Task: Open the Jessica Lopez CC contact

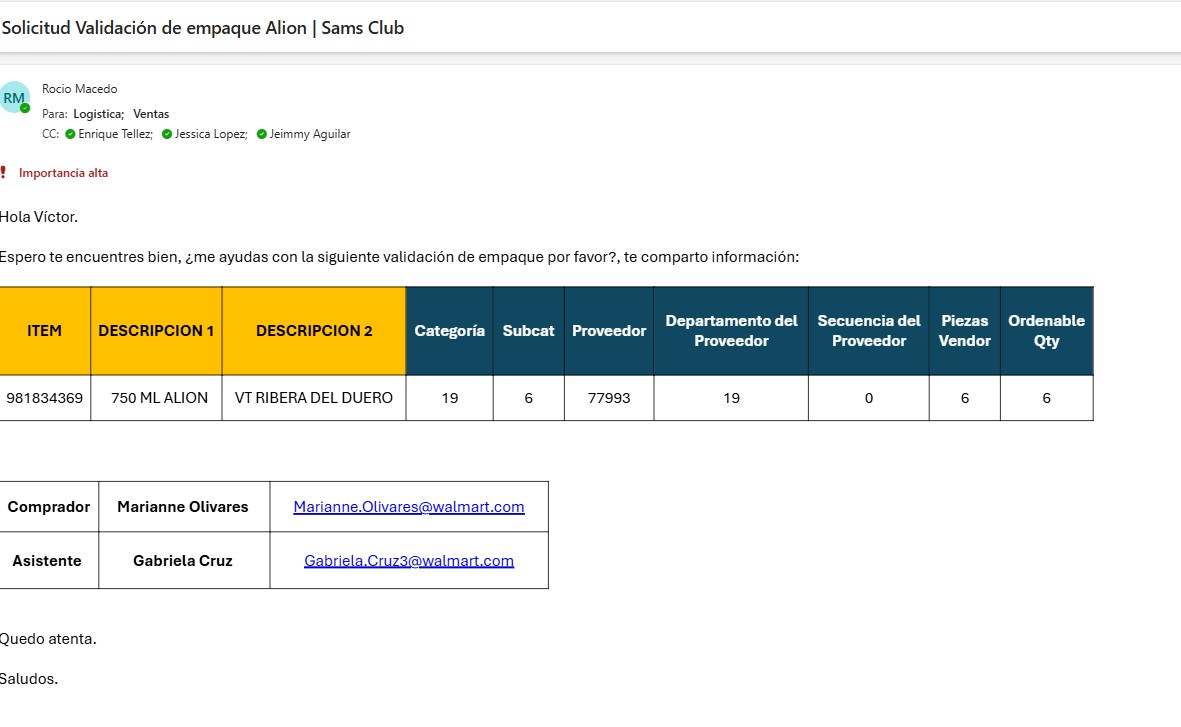Action: click(x=211, y=134)
